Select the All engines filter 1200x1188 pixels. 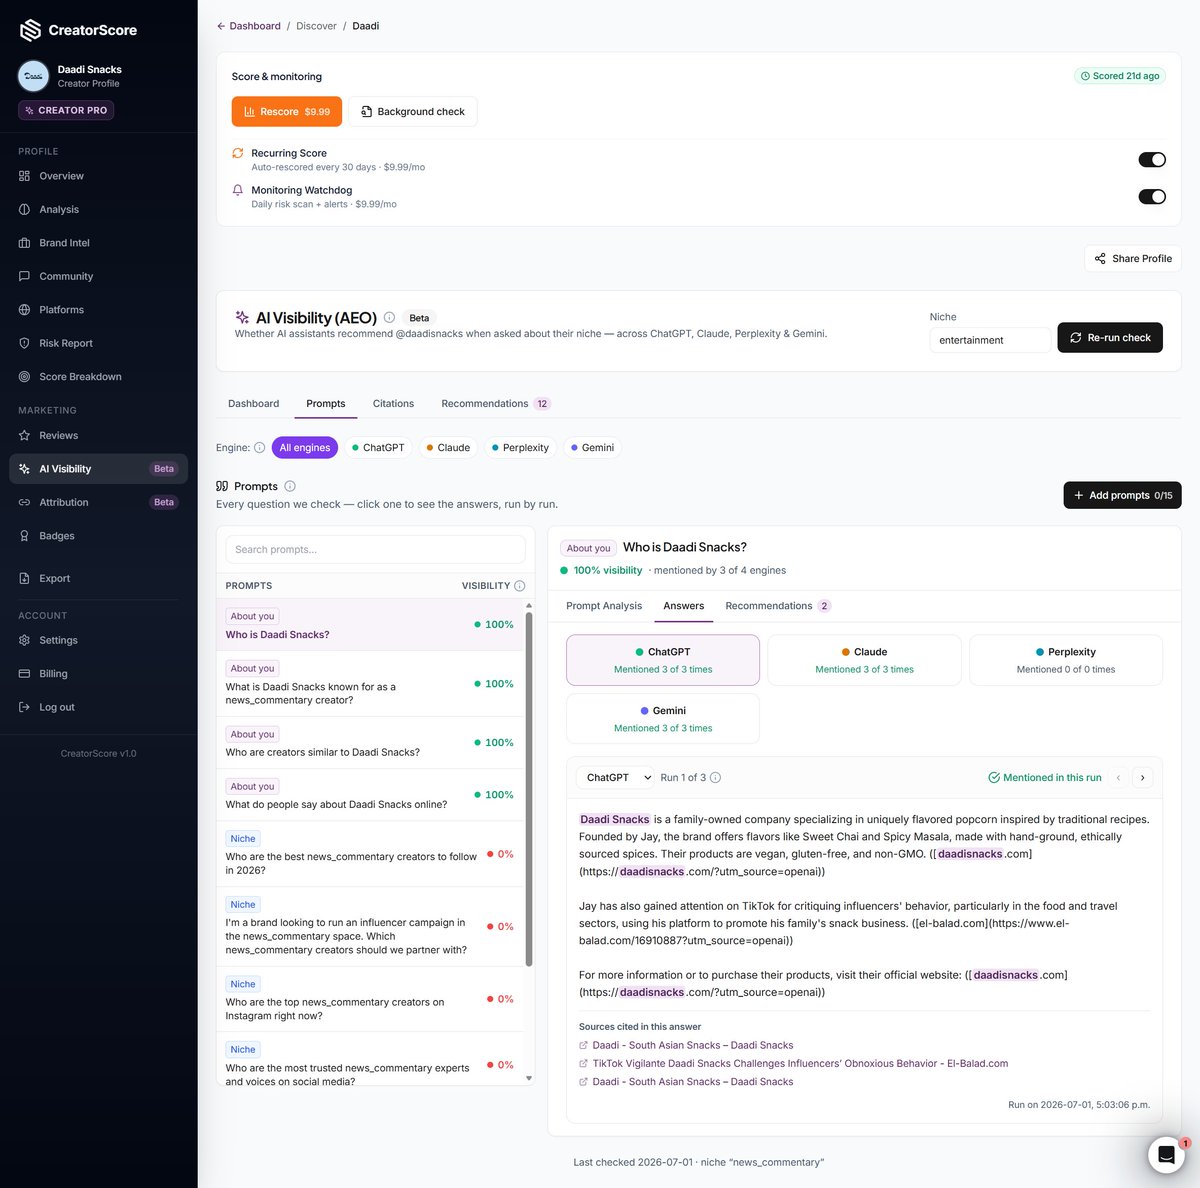tap(305, 448)
